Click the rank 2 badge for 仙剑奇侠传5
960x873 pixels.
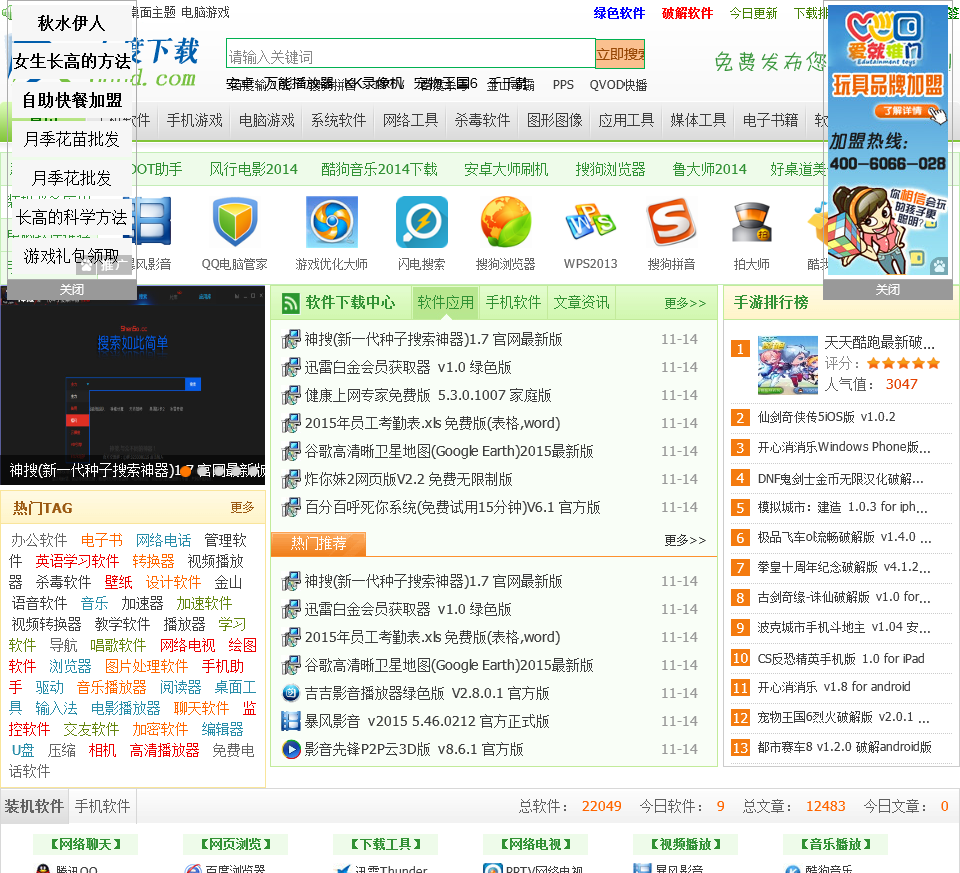740,418
